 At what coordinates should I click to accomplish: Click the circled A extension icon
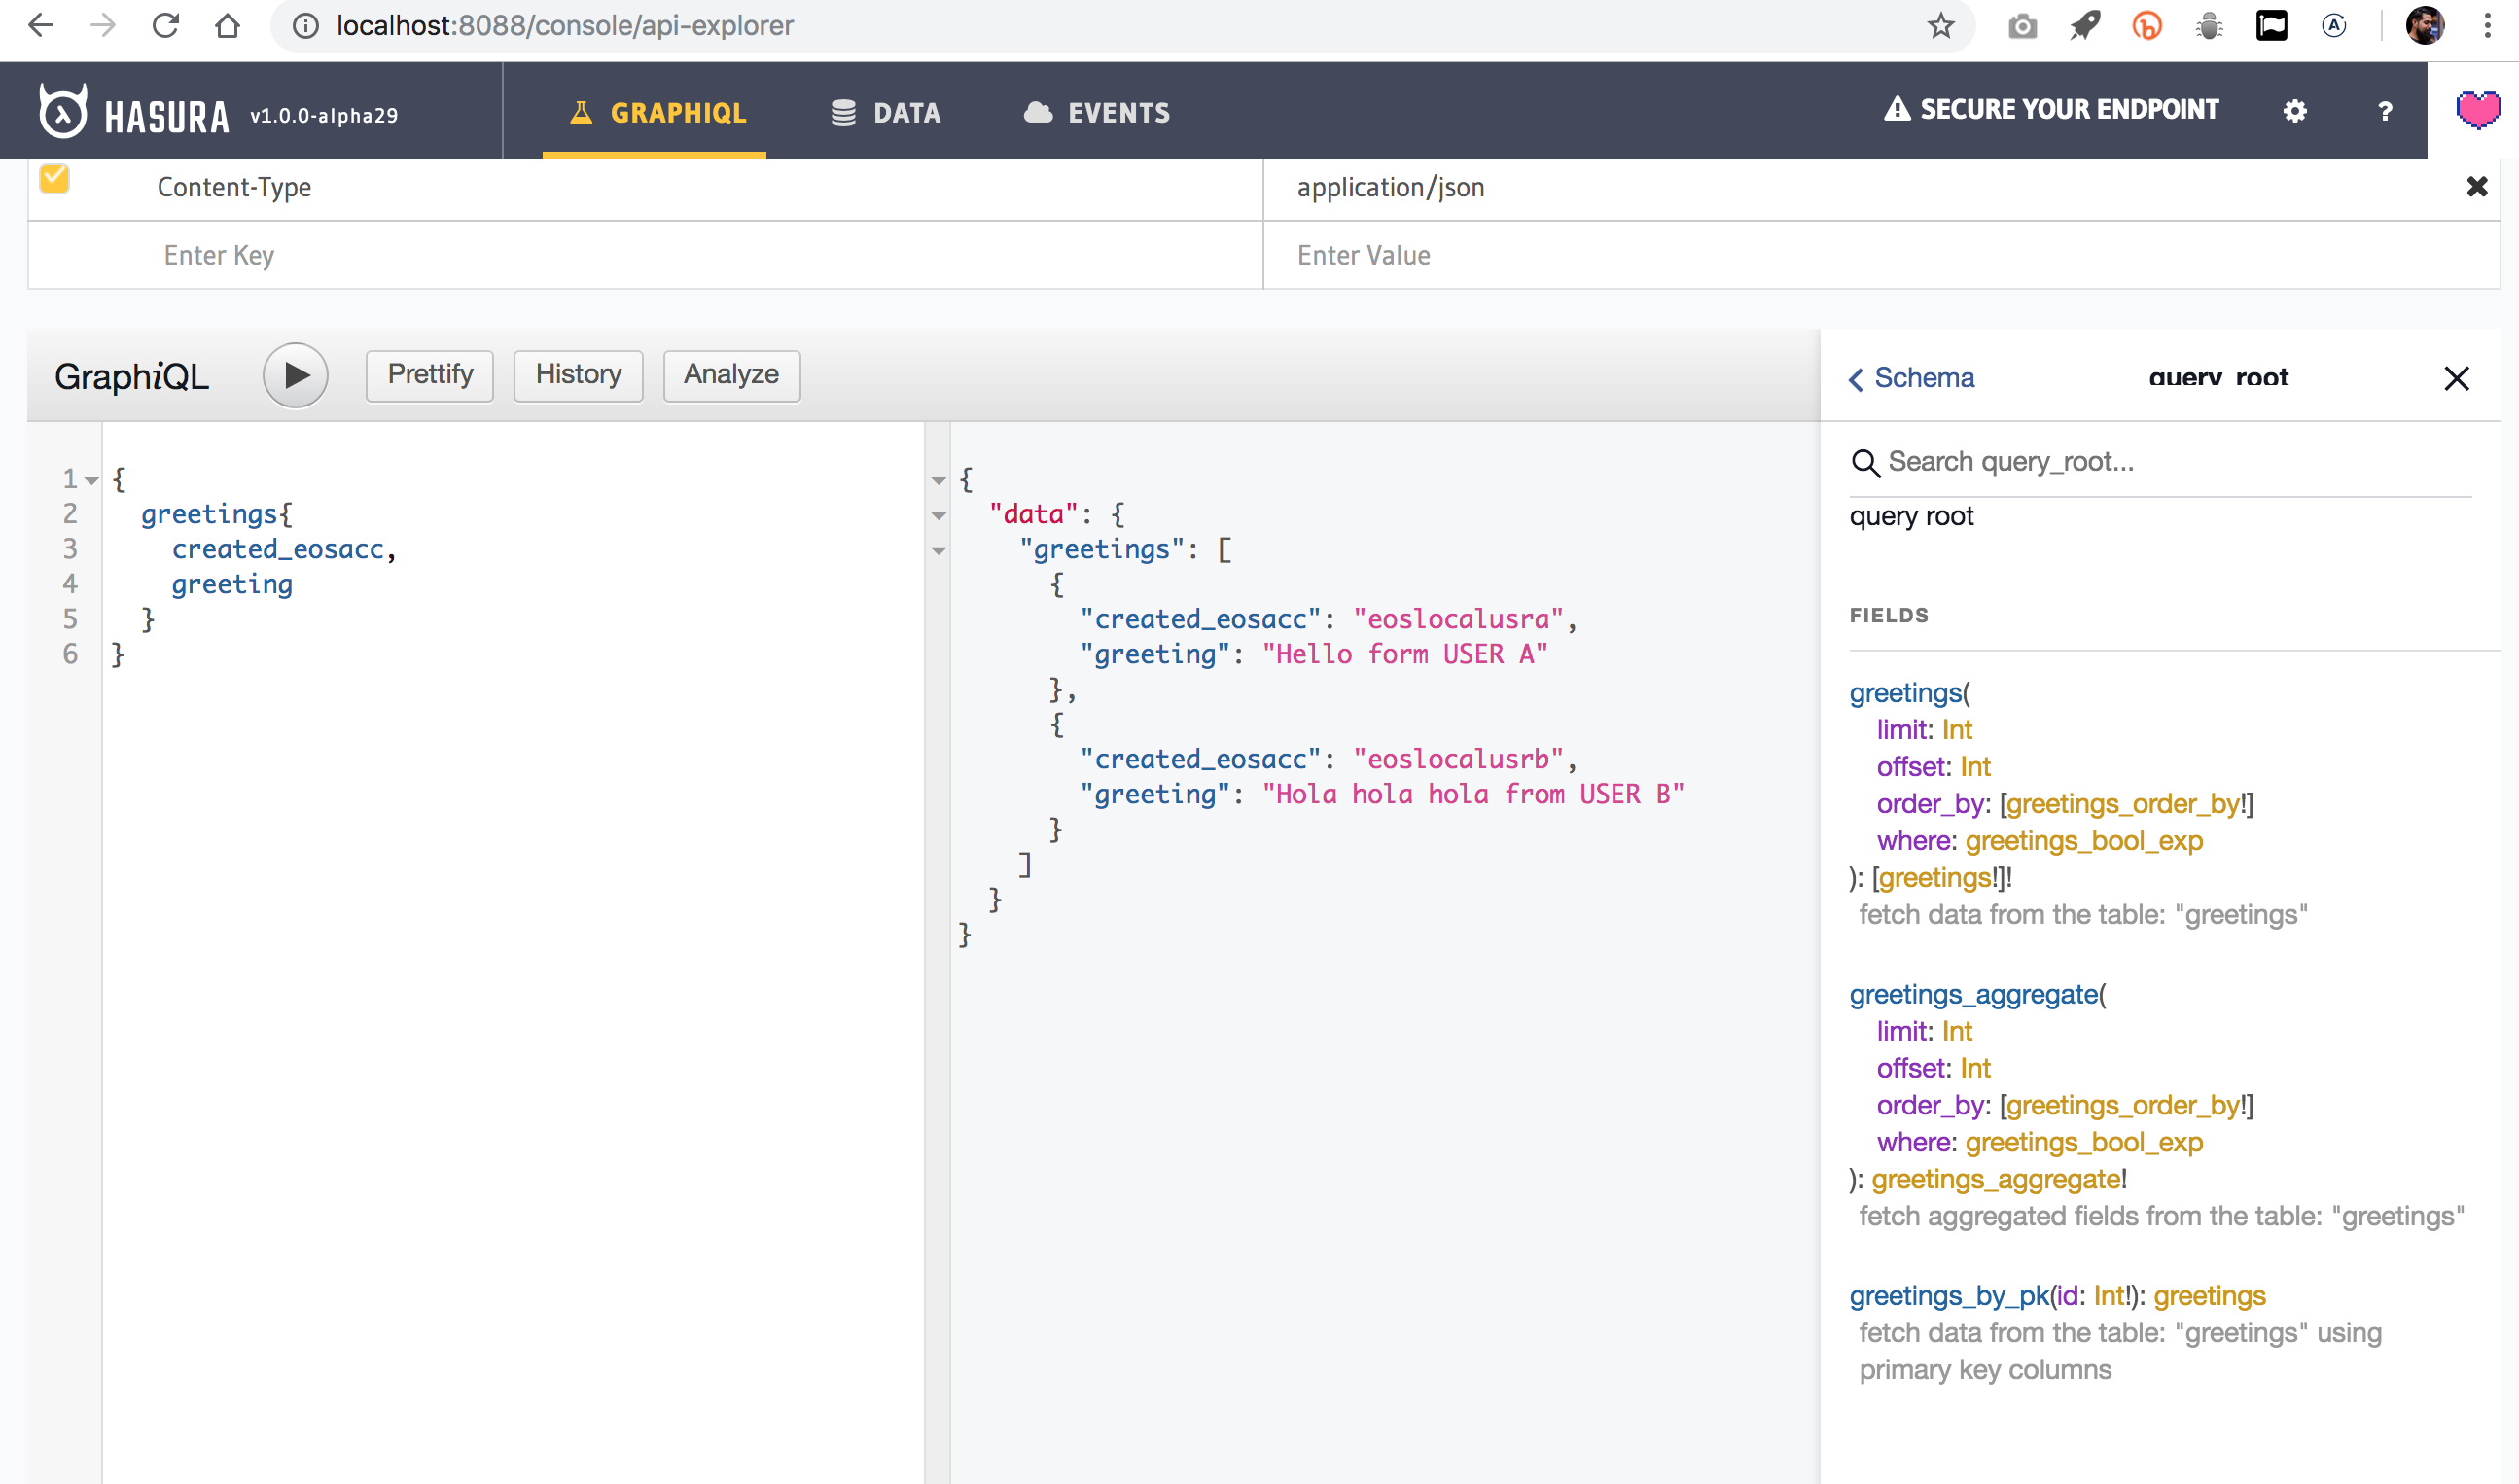click(2334, 26)
